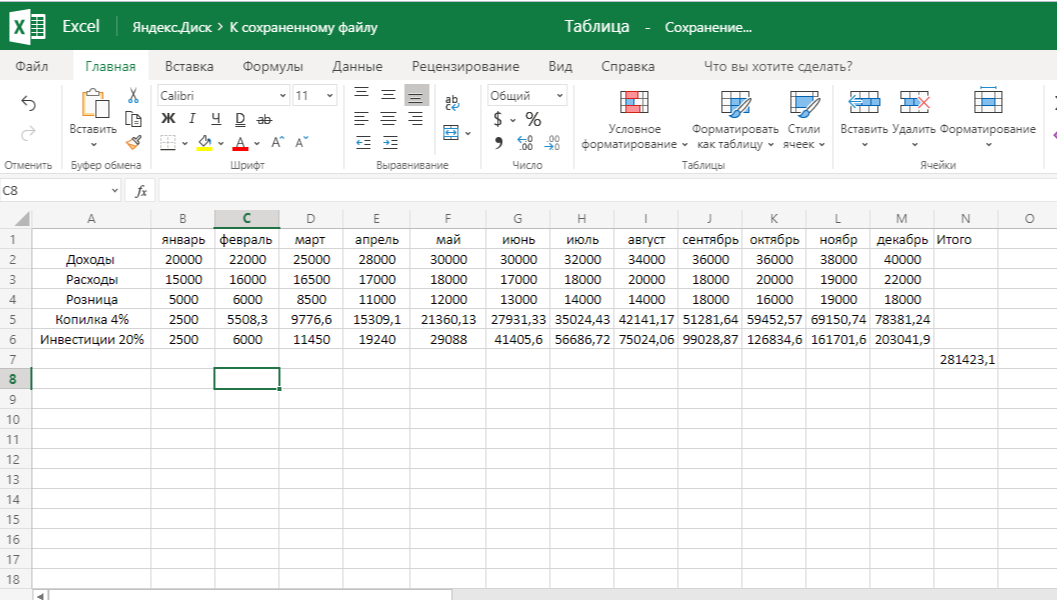
Task: Open the font size dropdown
Action: [331, 94]
